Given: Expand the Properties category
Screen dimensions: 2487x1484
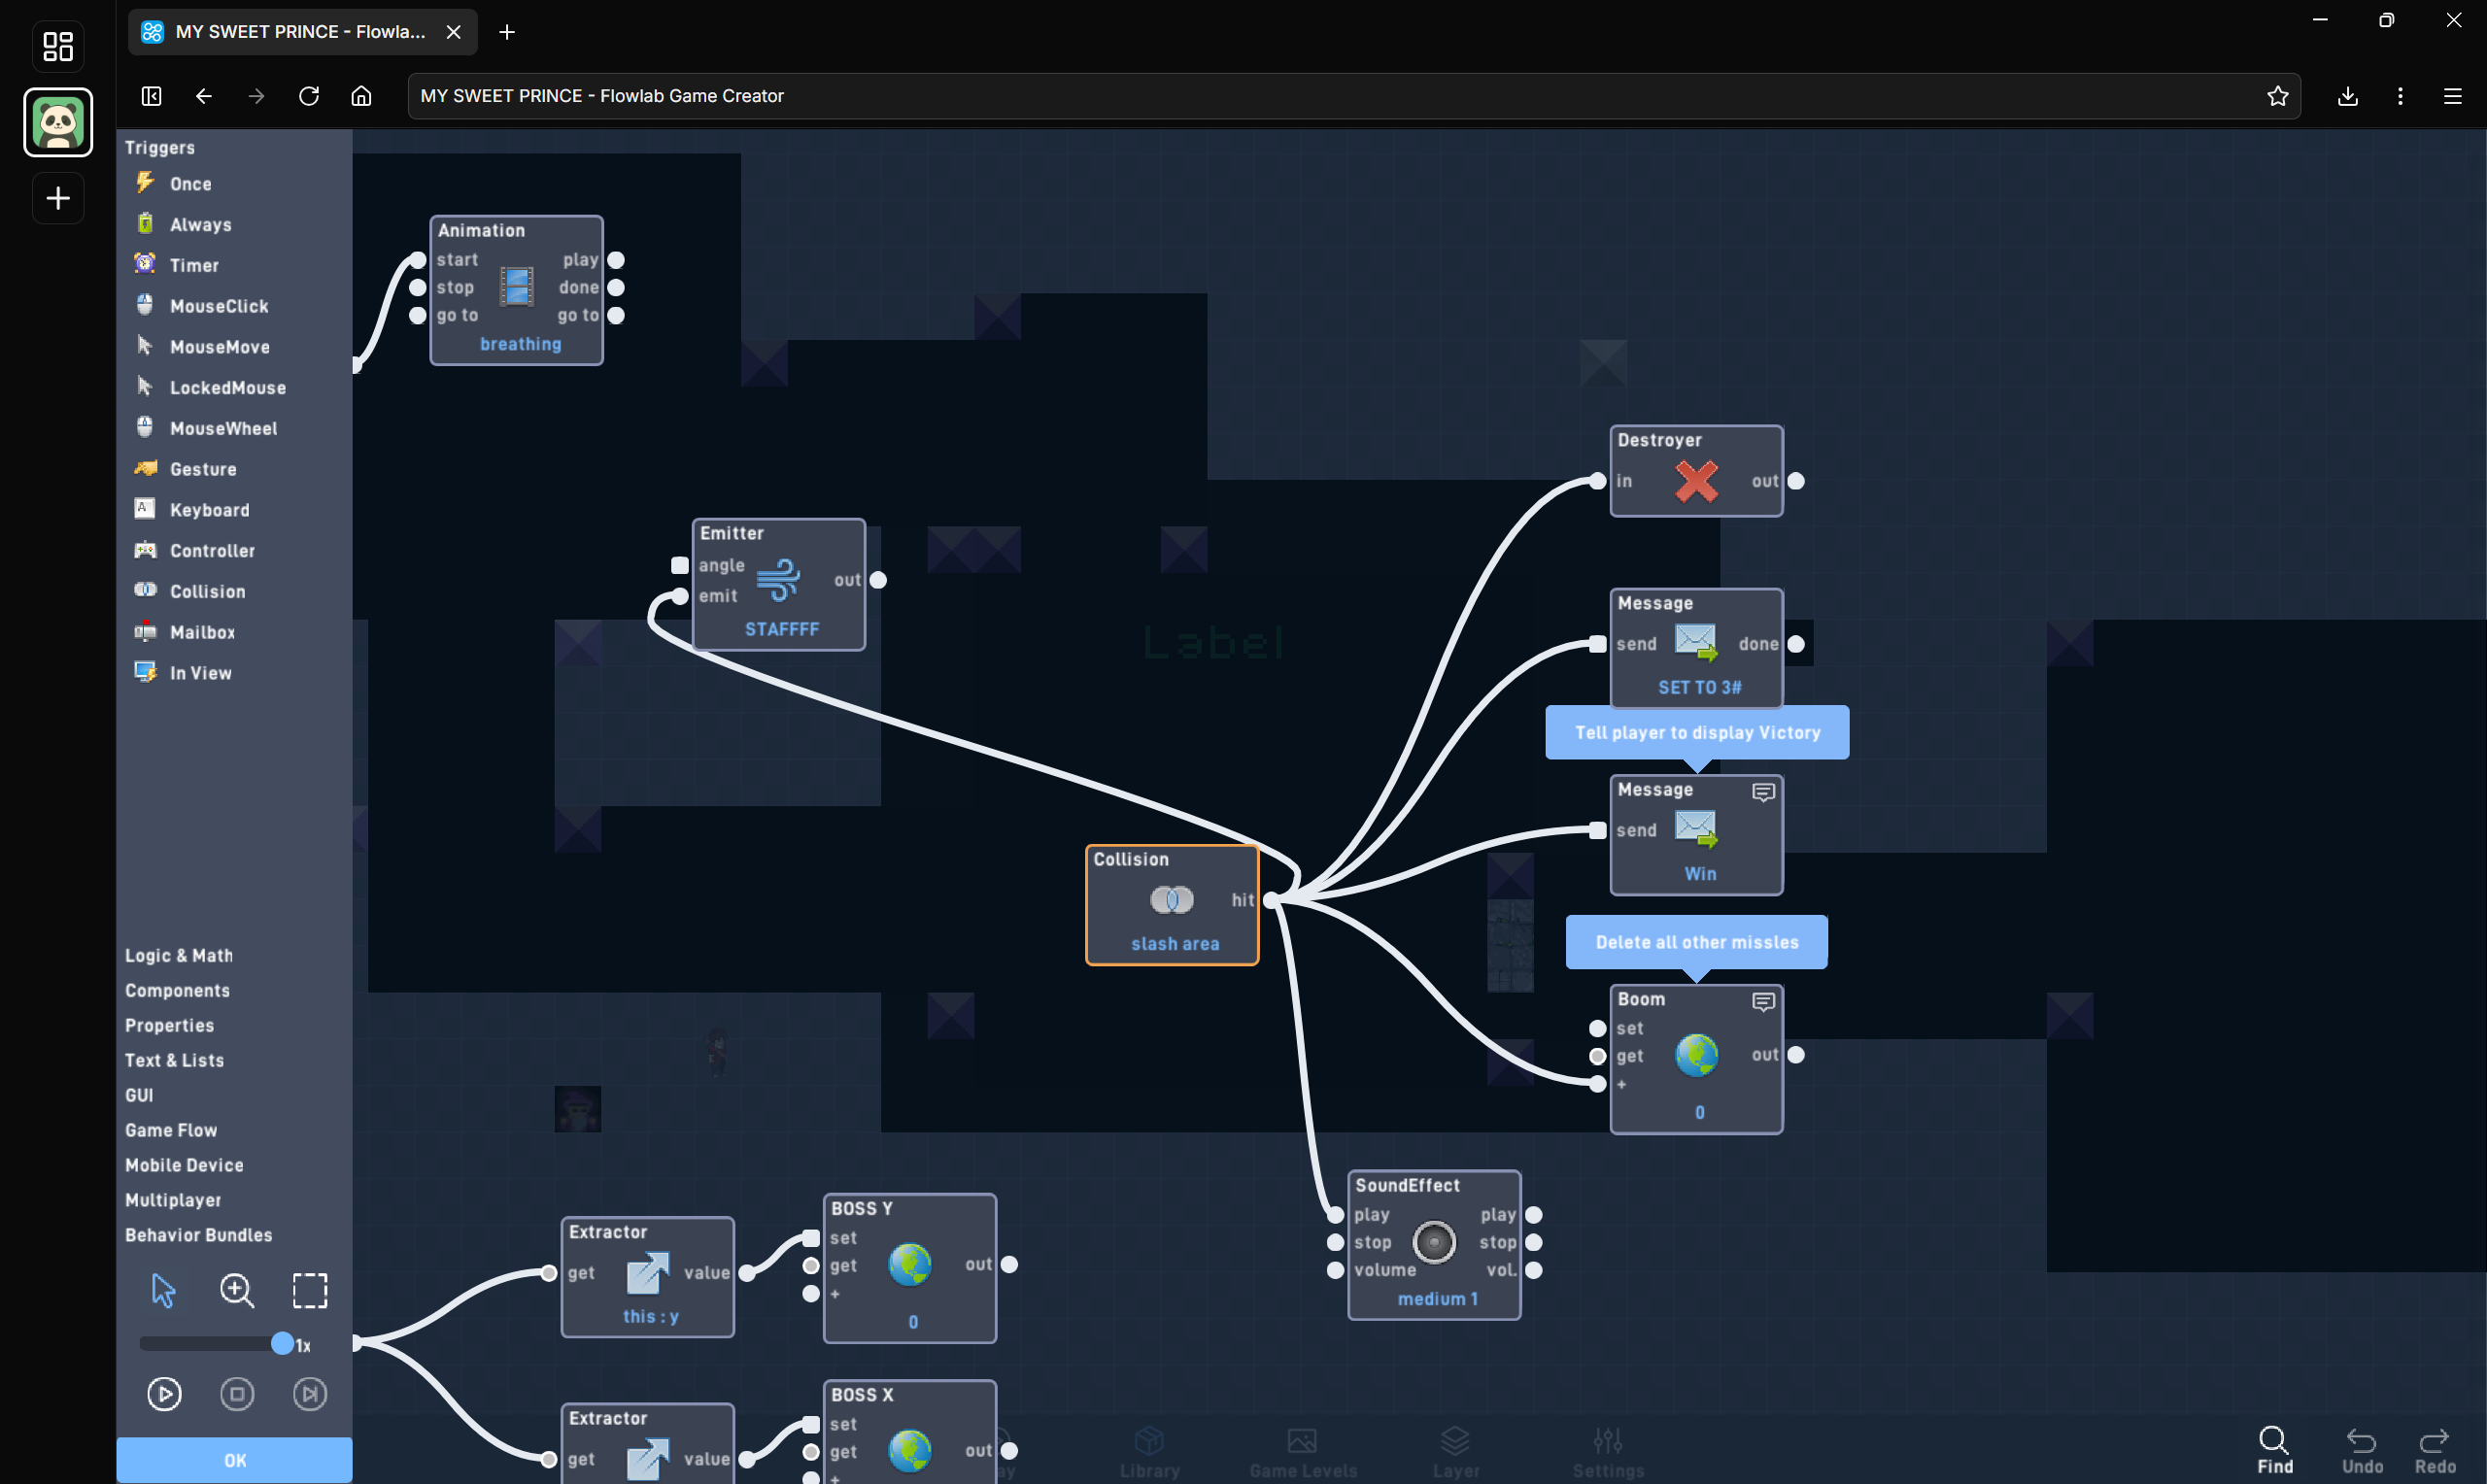Looking at the screenshot, I should click(x=169, y=1025).
